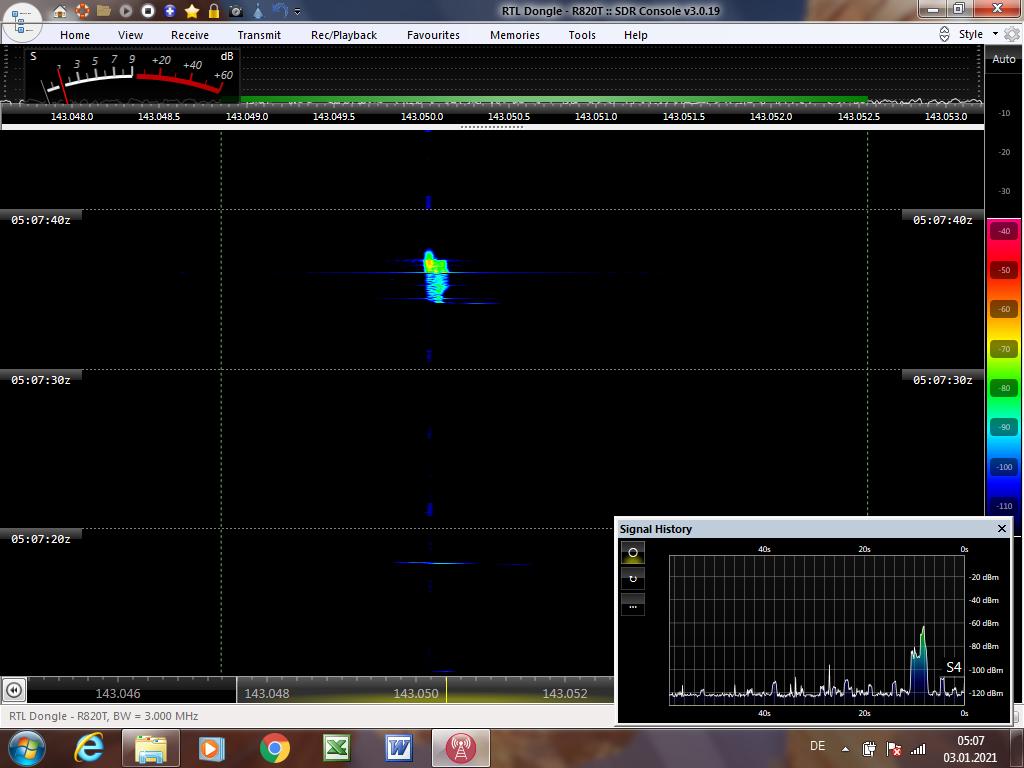The height and width of the screenshot is (768, 1024).
Task: Click 143.050.0 on the frequency scale
Action: [422, 116]
